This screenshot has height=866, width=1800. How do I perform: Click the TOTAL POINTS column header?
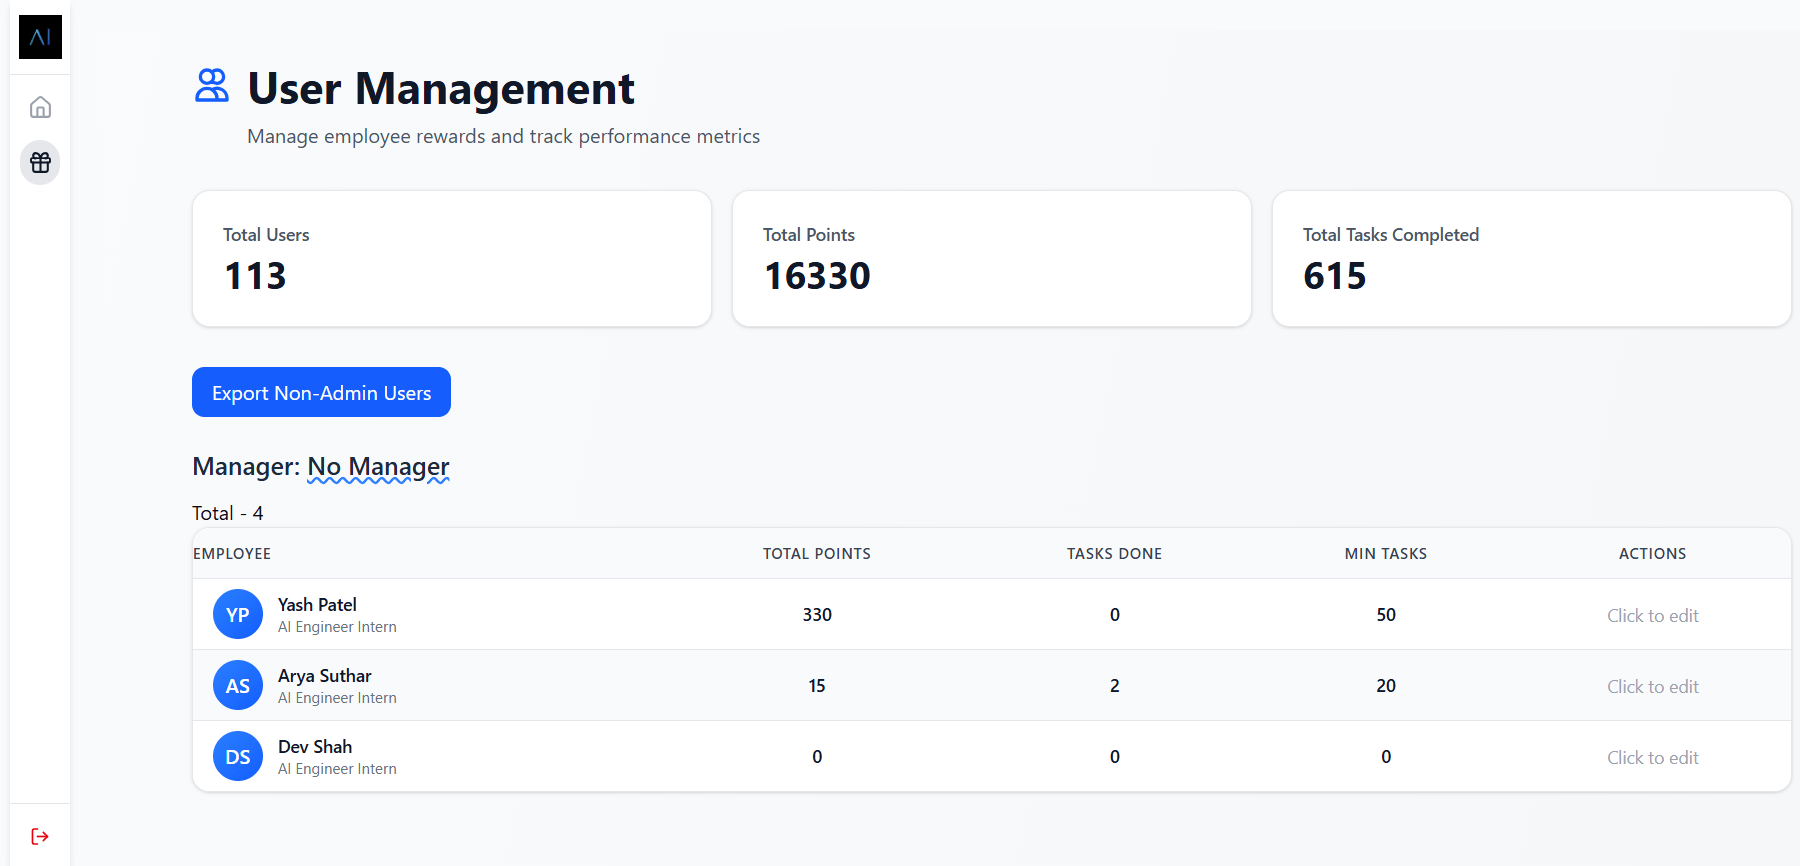pyautogui.click(x=816, y=554)
